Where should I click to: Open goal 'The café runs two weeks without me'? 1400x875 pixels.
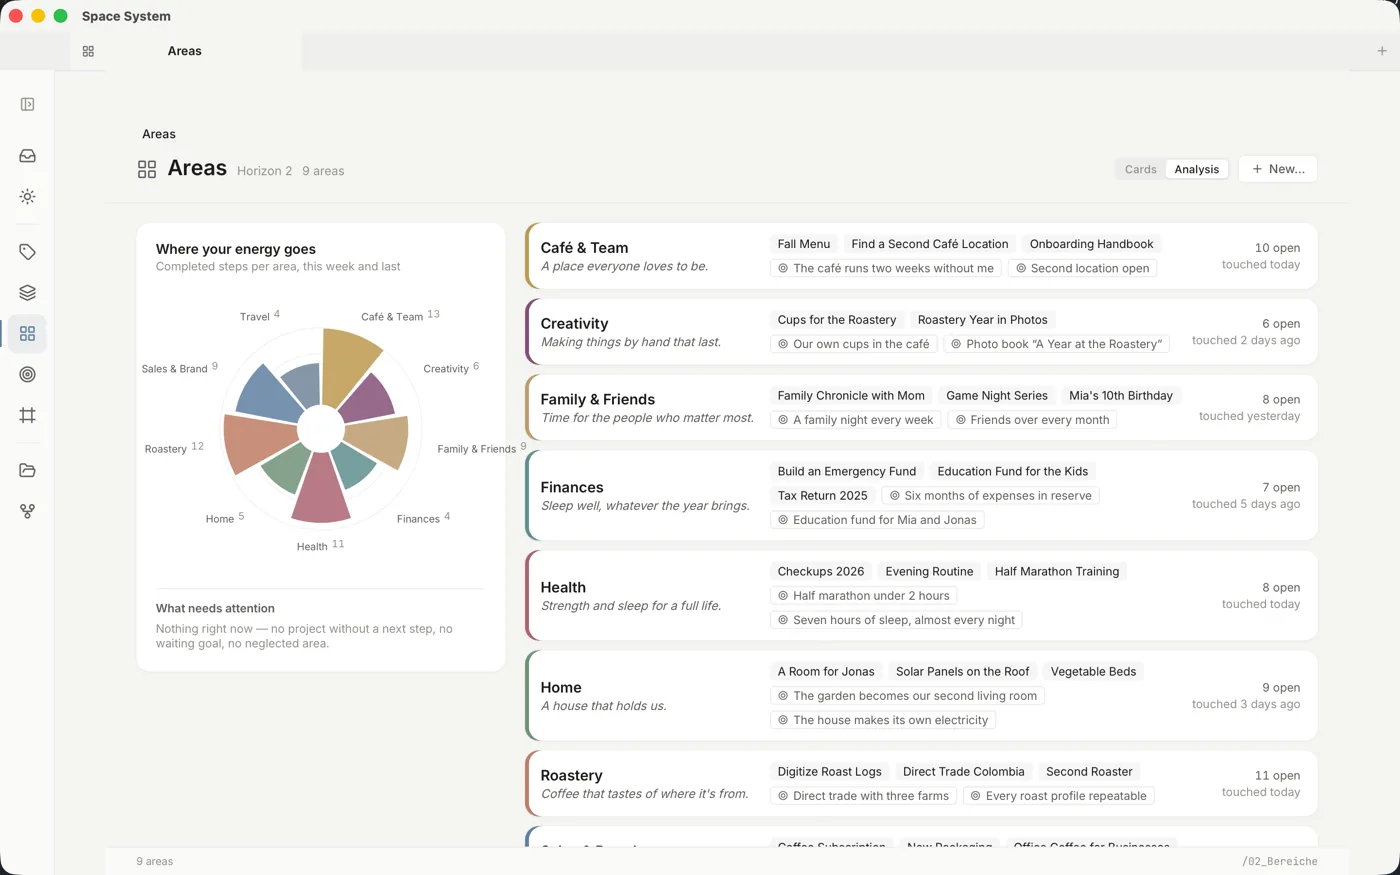coord(886,268)
